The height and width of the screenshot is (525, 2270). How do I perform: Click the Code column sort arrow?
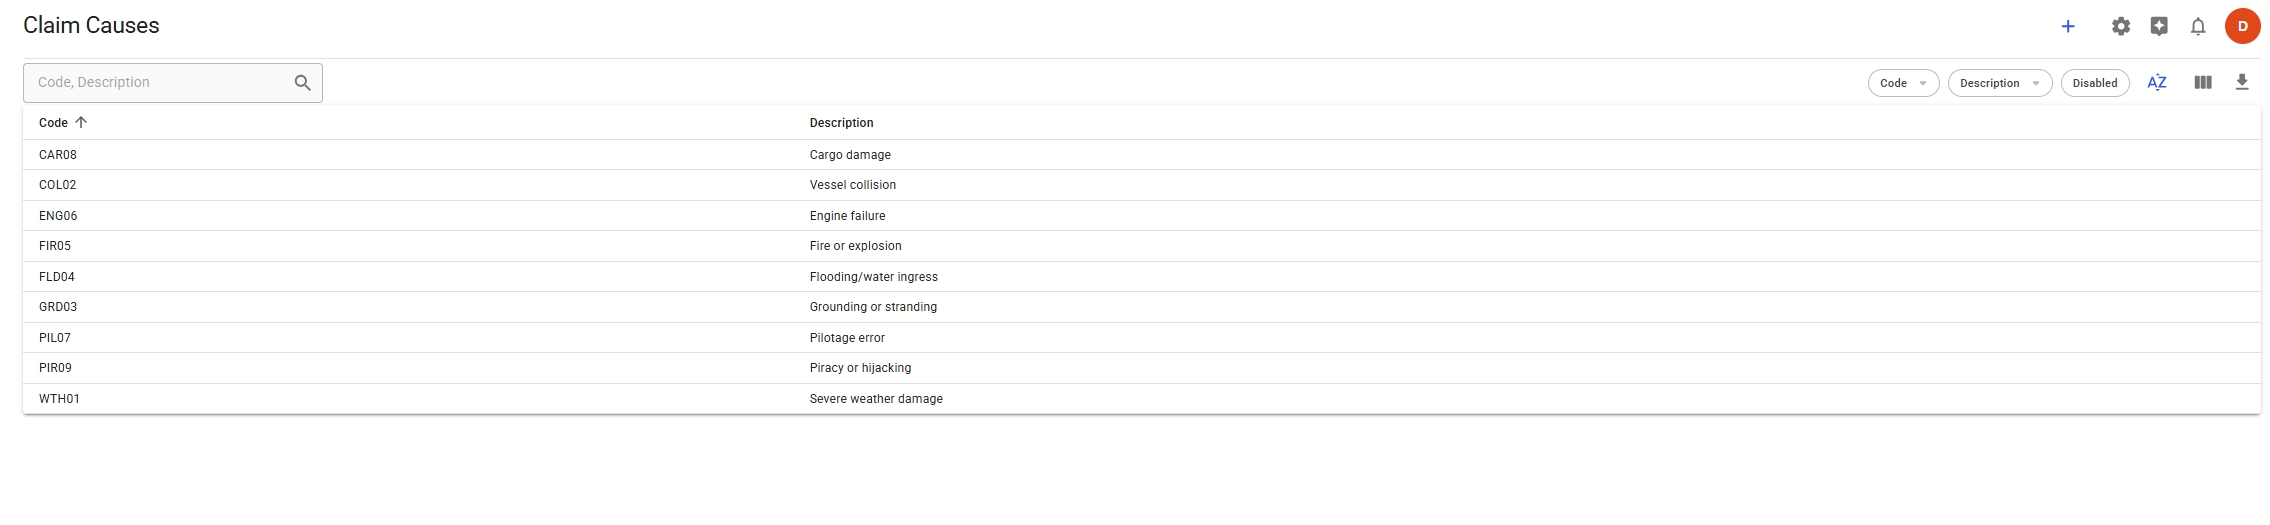(x=81, y=122)
